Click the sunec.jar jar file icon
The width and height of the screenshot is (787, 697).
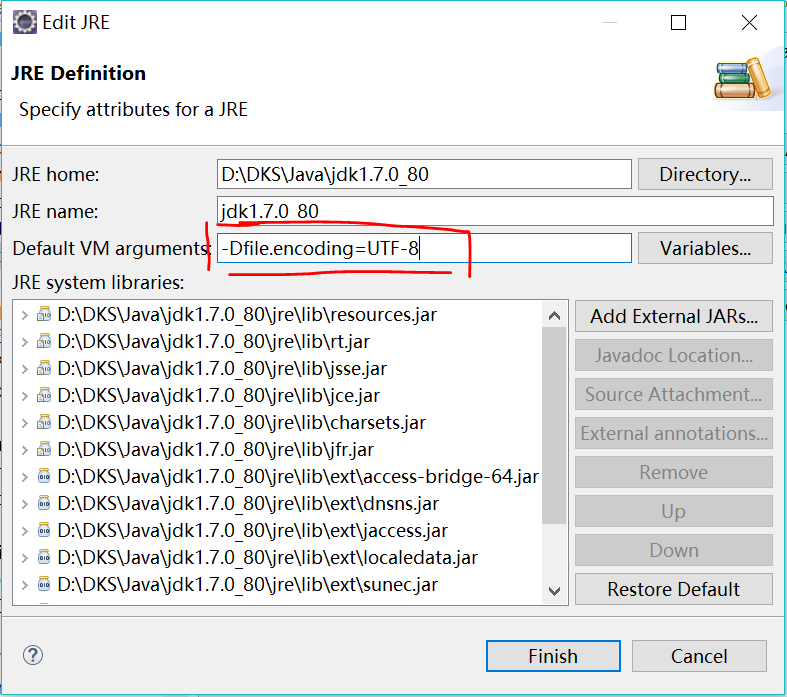click(44, 585)
